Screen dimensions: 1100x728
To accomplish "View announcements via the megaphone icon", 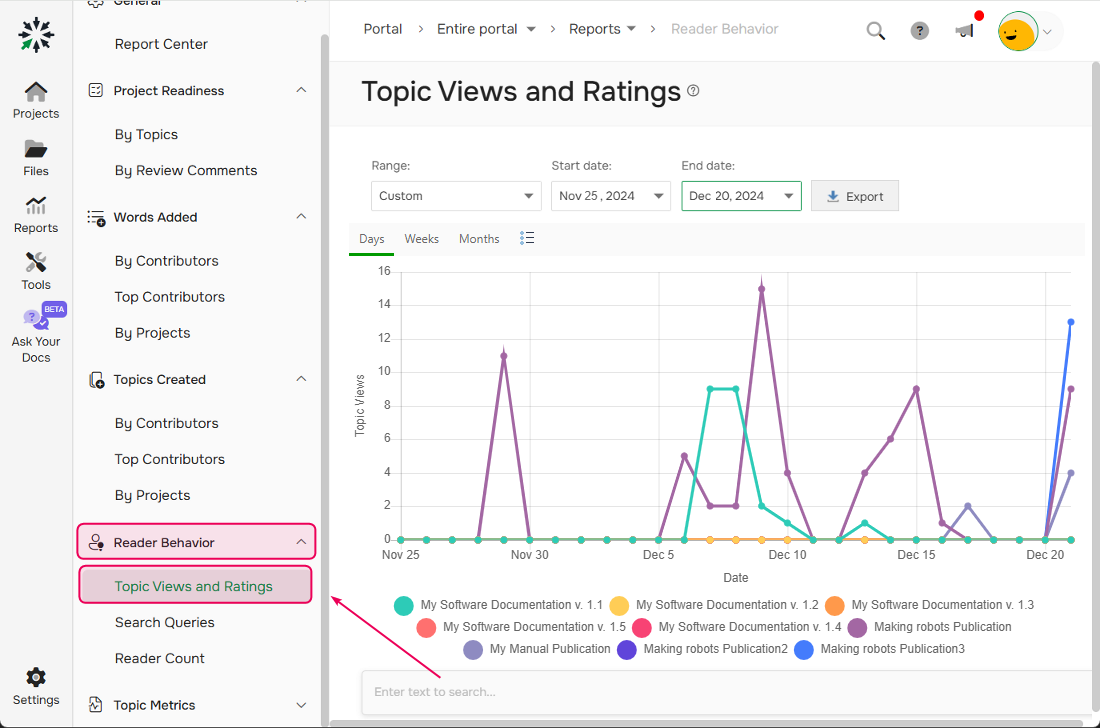I will pyautogui.click(x=963, y=33).
